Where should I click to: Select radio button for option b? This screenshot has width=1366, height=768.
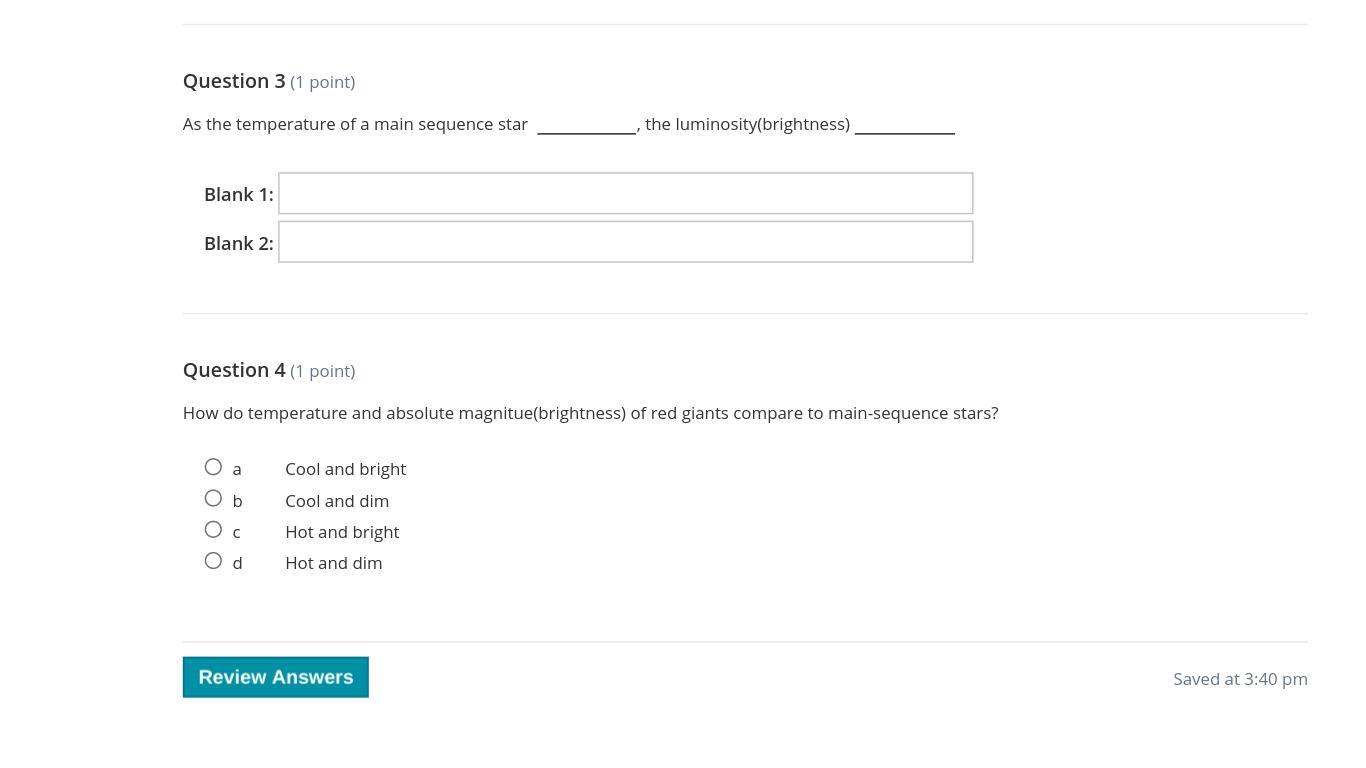point(213,498)
